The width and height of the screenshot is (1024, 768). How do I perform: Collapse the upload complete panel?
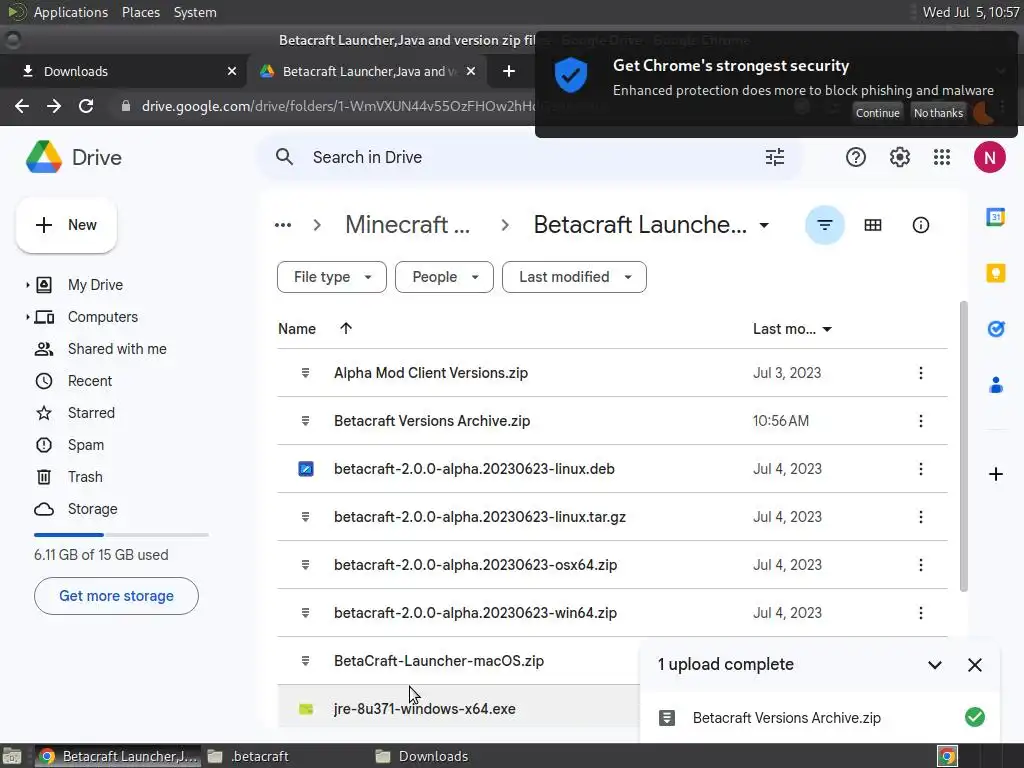(x=935, y=665)
